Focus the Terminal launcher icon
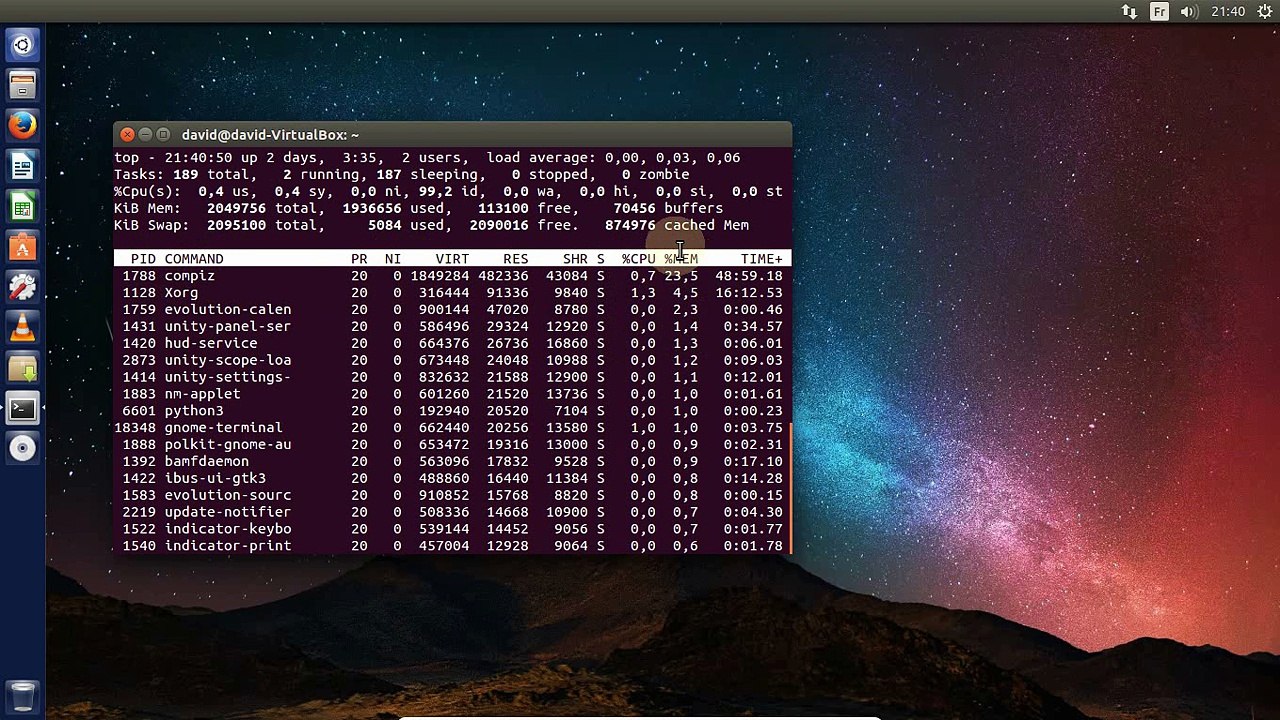This screenshot has height=720, width=1280. point(22,408)
